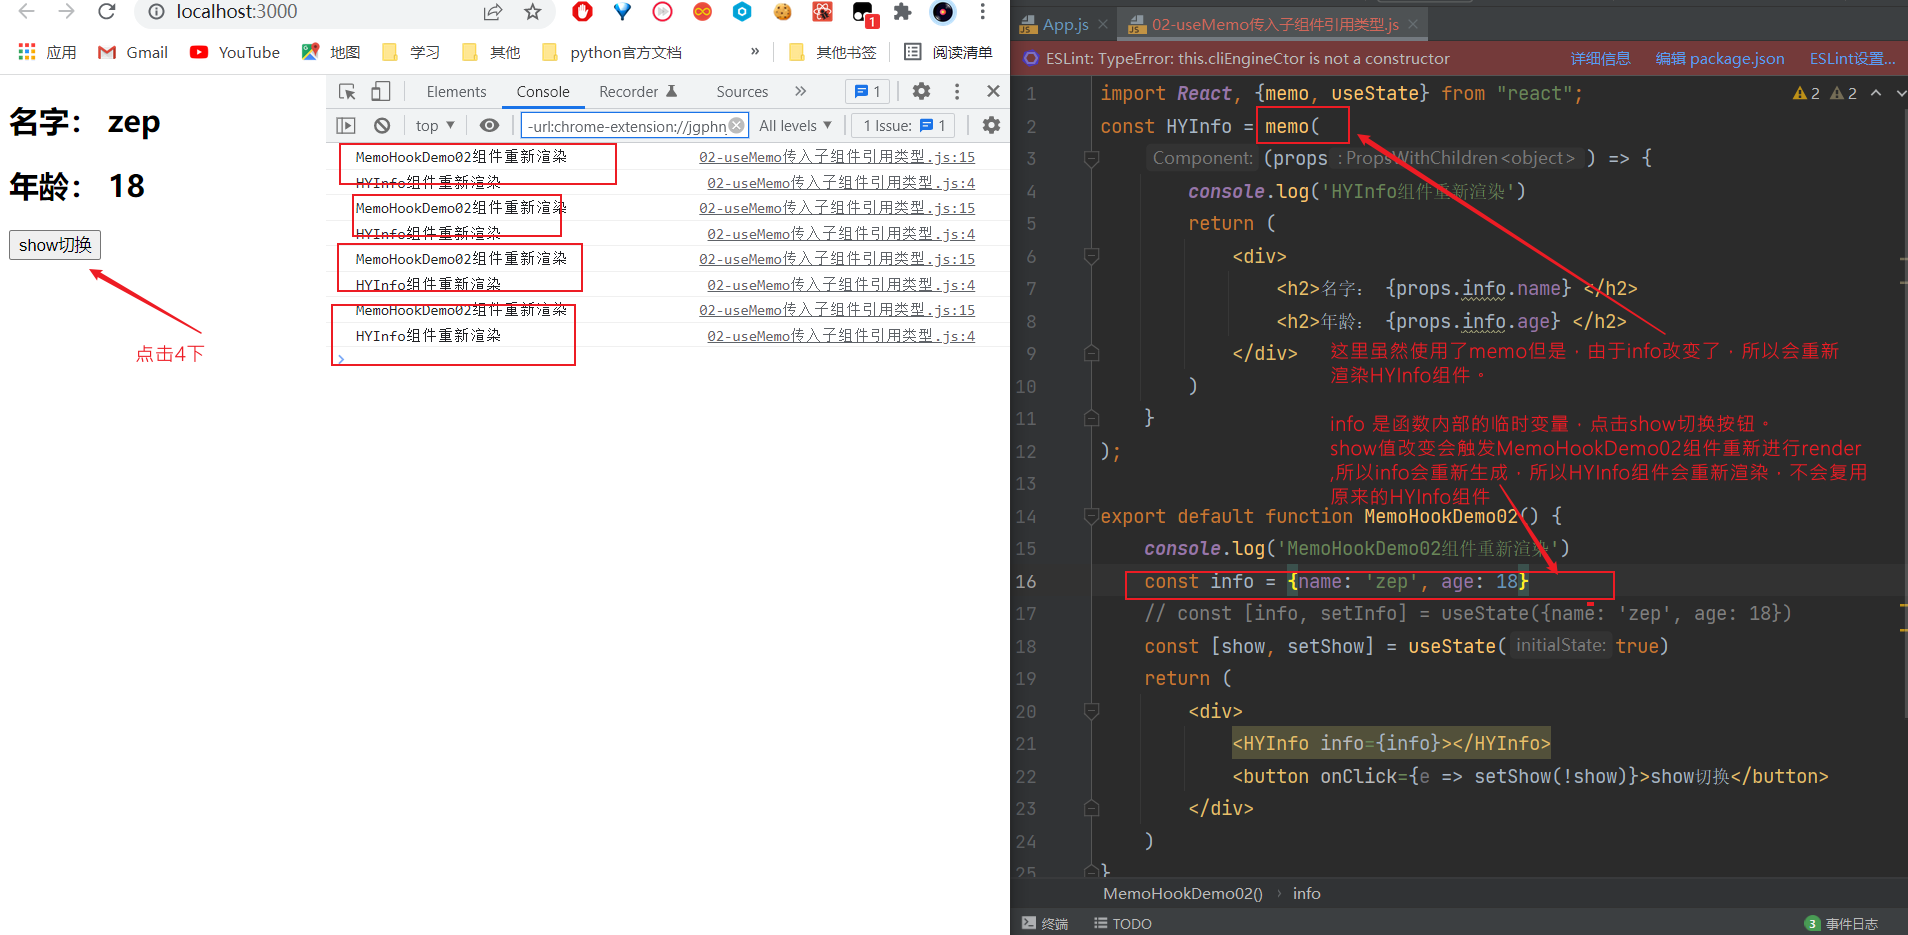Click the show切换 button

coord(55,245)
